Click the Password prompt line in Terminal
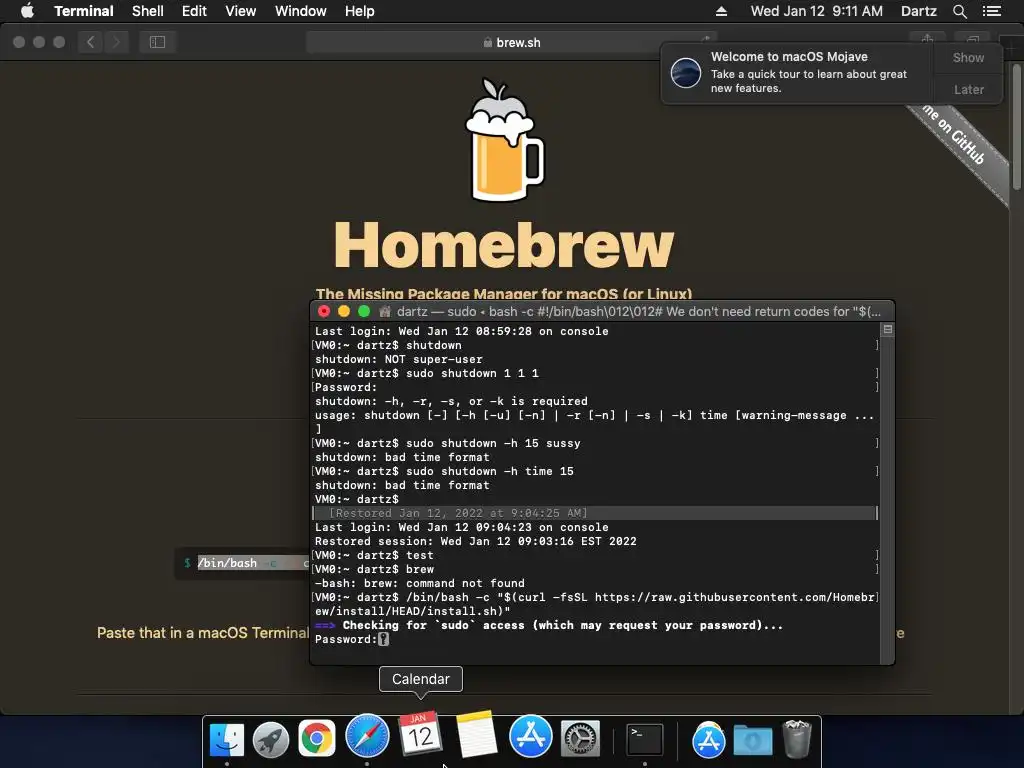The height and width of the screenshot is (768, 1024). [x=352, y=639]
